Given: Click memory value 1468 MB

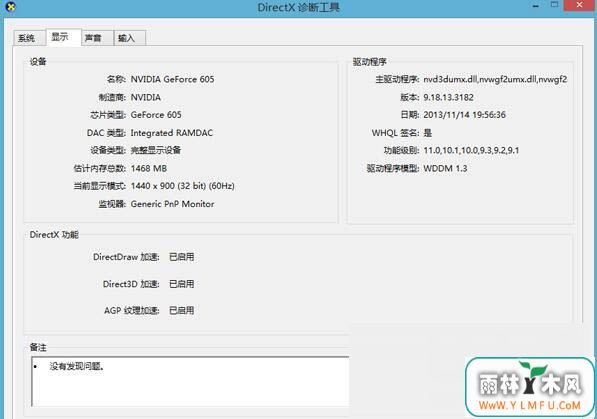Looking at the screenshot, I should coord(149,168).
